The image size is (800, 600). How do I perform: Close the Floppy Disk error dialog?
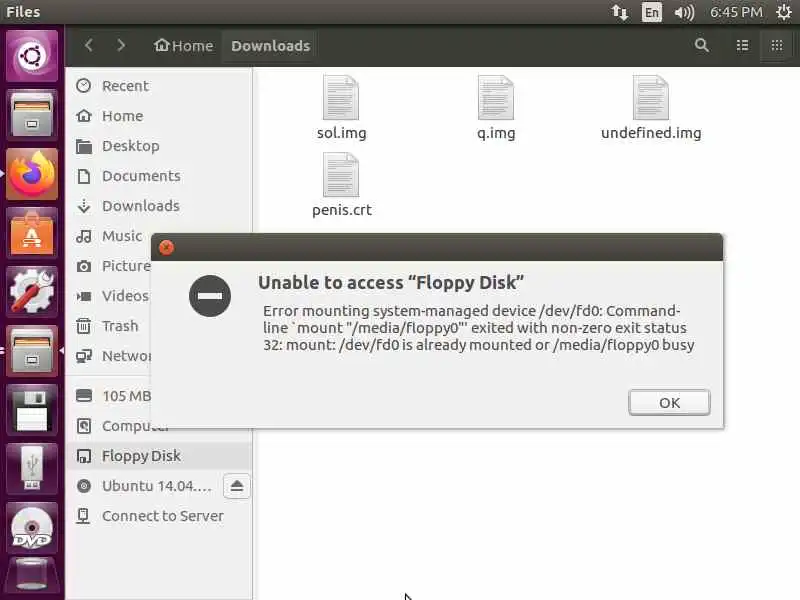(166, 247)
